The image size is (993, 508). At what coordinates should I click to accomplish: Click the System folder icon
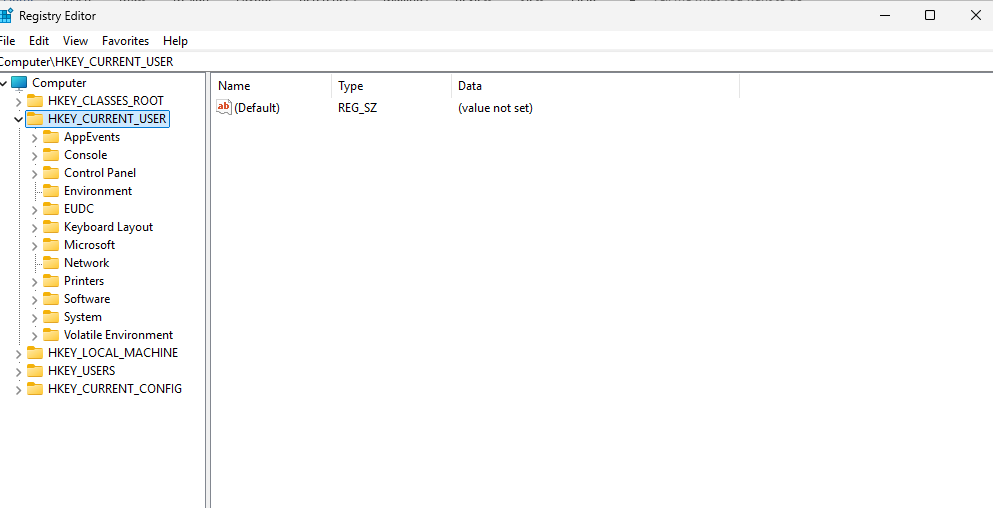coord(51,317)
